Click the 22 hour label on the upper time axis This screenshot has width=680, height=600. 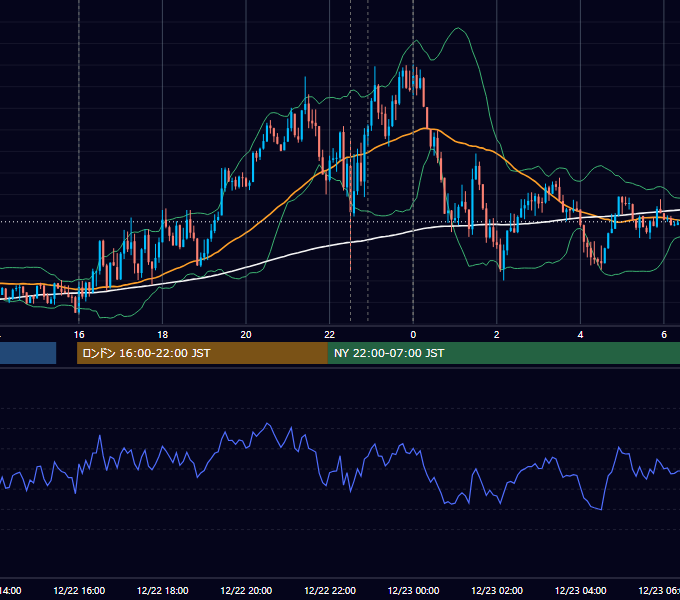pos(330,335)
